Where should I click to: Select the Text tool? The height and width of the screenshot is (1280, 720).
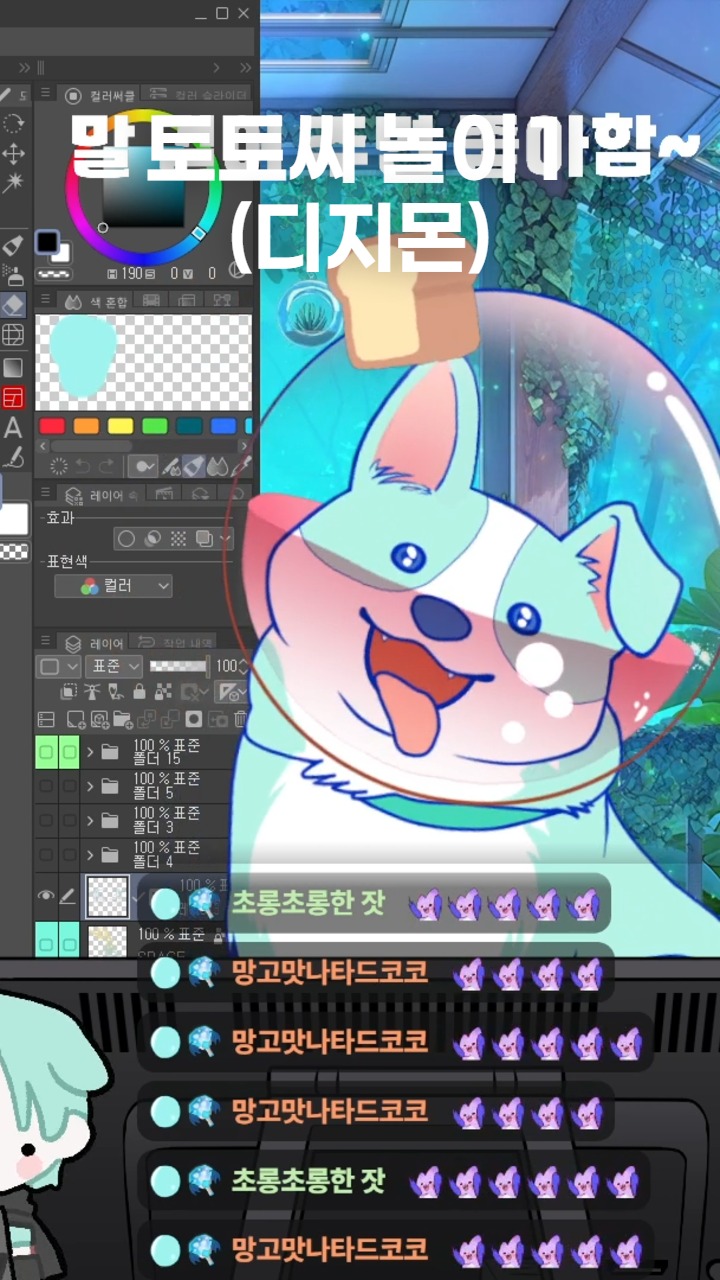coord(13,428)
